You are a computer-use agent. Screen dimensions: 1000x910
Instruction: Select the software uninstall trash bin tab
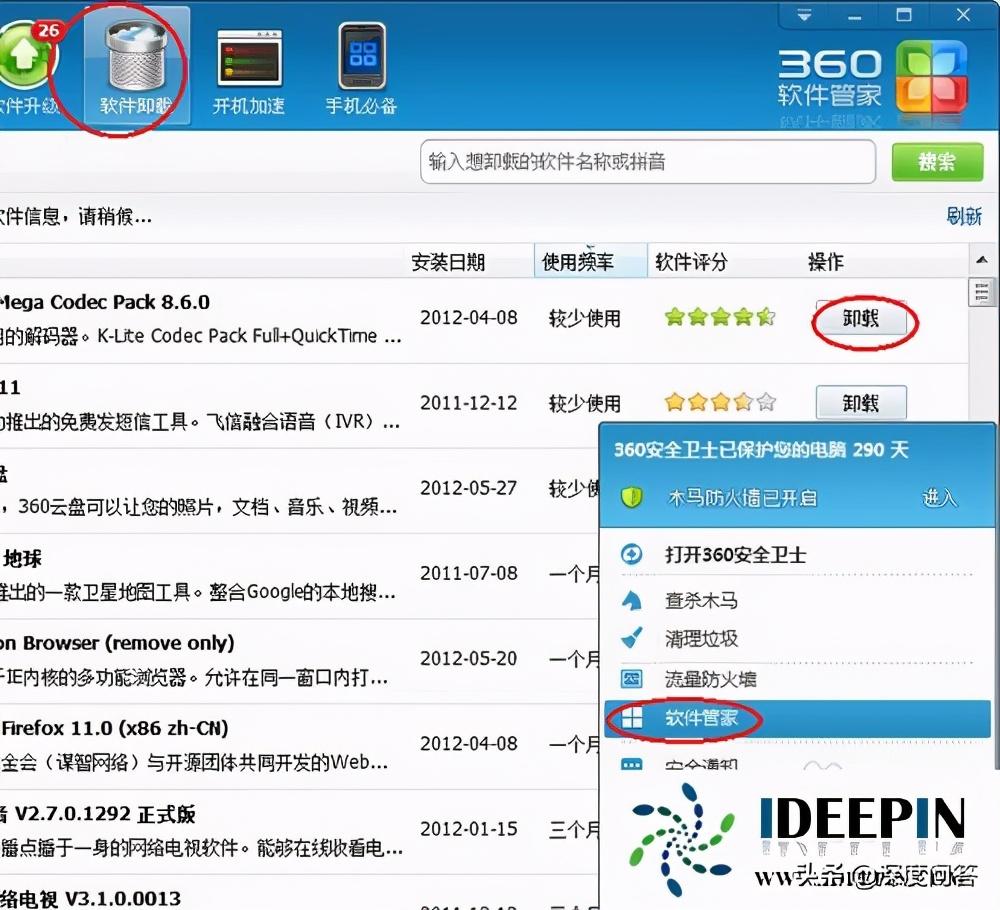[136, 66]
